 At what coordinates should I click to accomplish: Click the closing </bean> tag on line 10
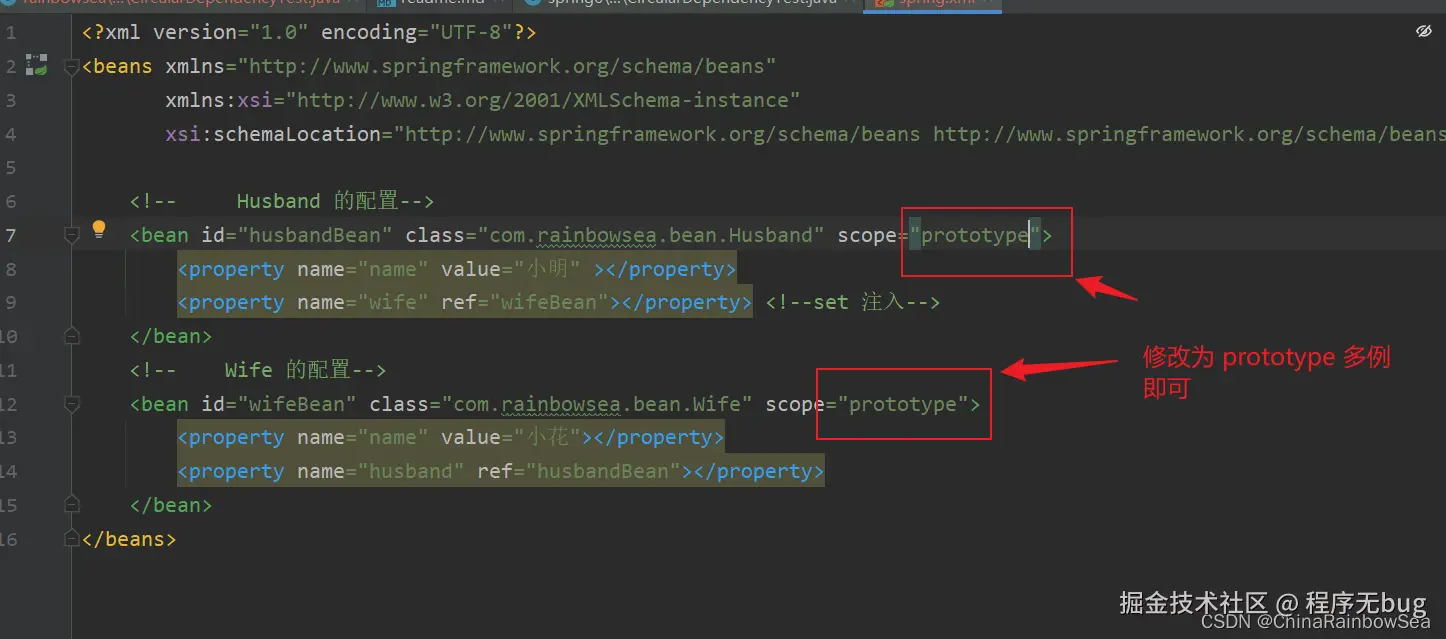pos(171,336)
